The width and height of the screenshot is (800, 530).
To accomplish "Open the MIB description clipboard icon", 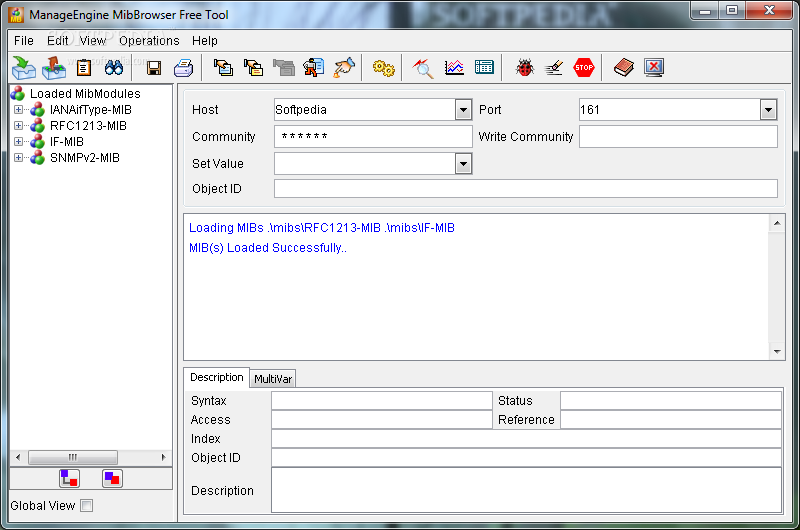I will (x=84, y=67).
